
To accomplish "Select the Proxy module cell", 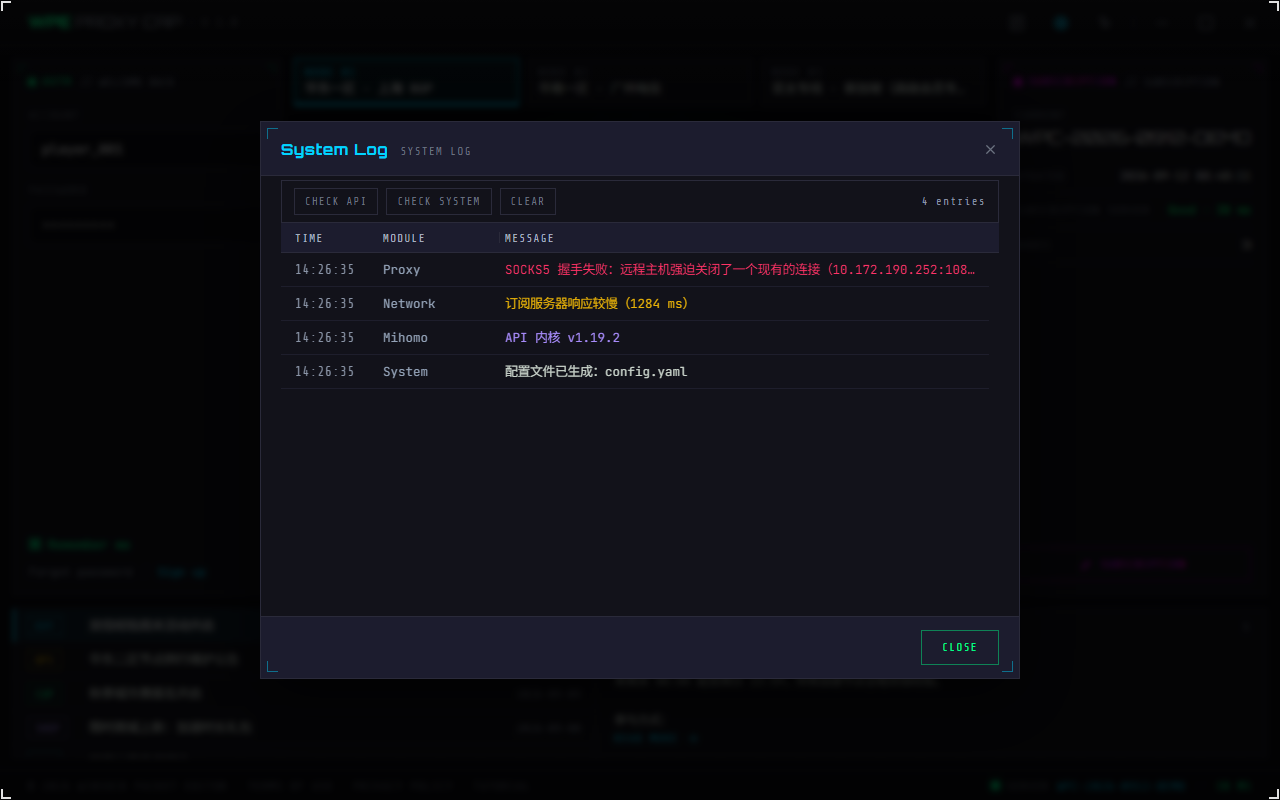I will coord(402,270).
